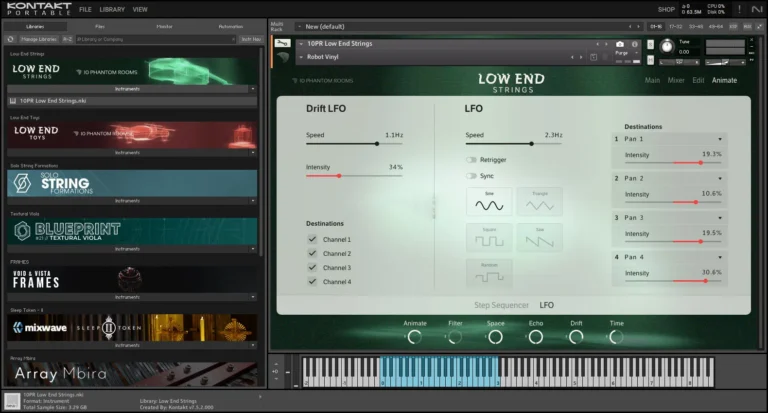Toggle the KSP button in multi rack header
The height and width of the screenshot is (413, 768).
(733, 26)
